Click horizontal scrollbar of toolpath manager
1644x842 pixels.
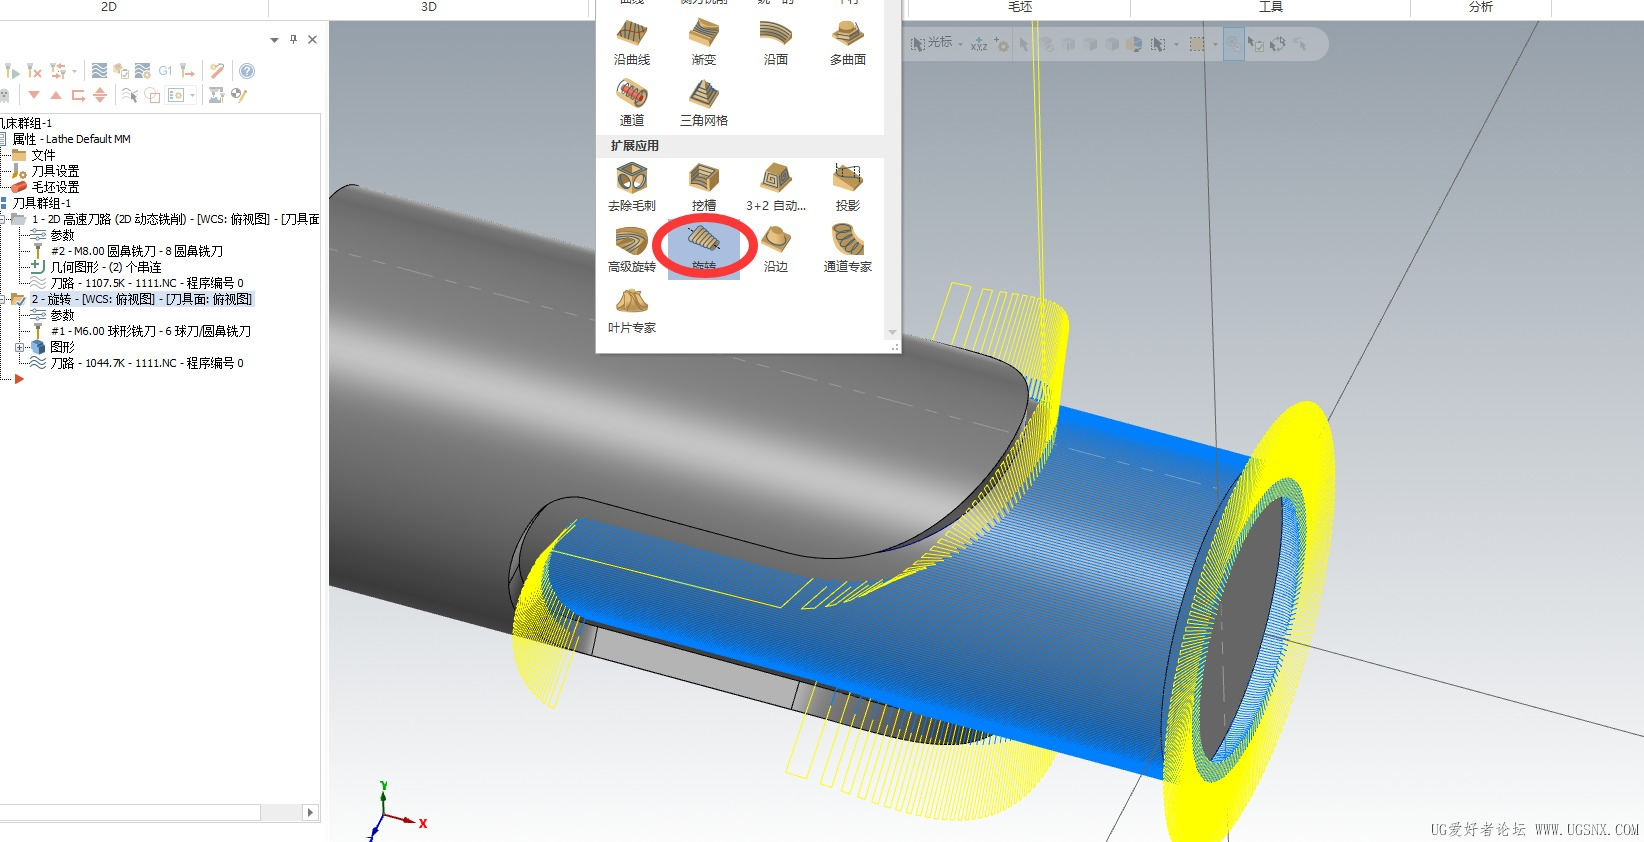130,812
